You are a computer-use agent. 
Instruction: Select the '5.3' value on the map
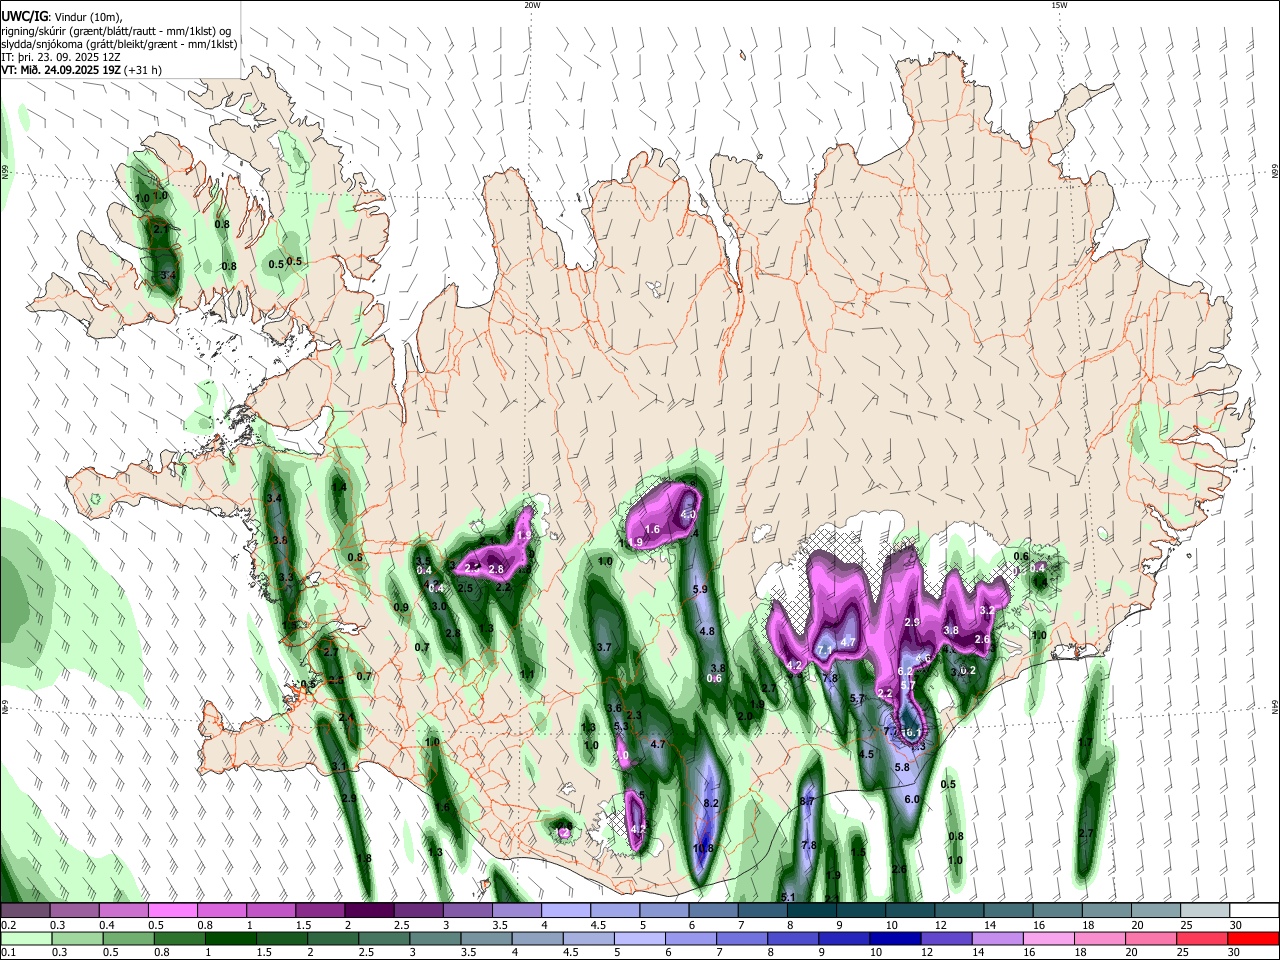(x=620, y=726)
